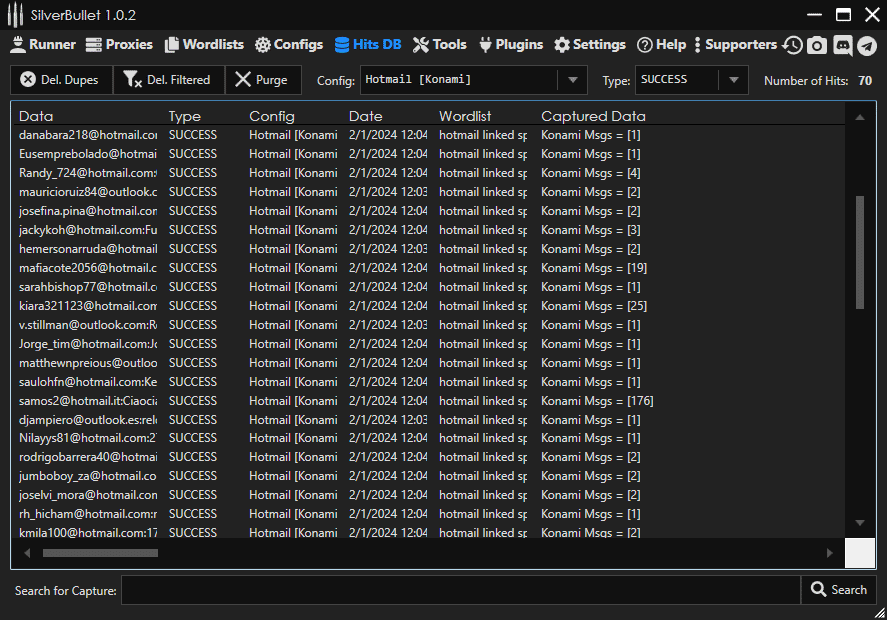Click the Search button

point(838,590)
